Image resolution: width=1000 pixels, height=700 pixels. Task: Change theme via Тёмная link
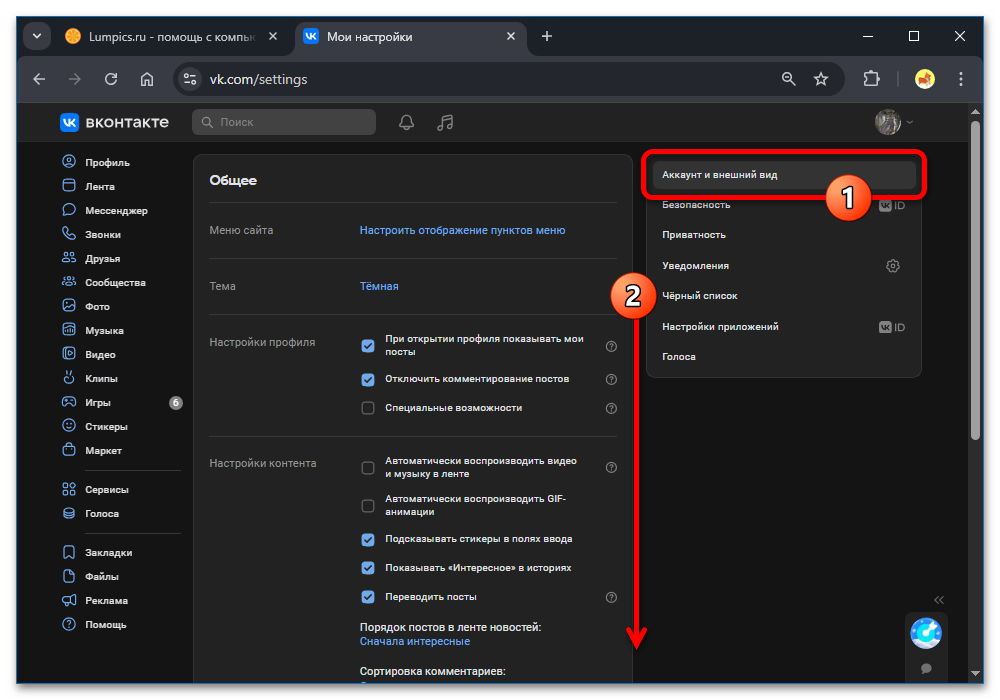pyautogui.click(x=379, y=286)
